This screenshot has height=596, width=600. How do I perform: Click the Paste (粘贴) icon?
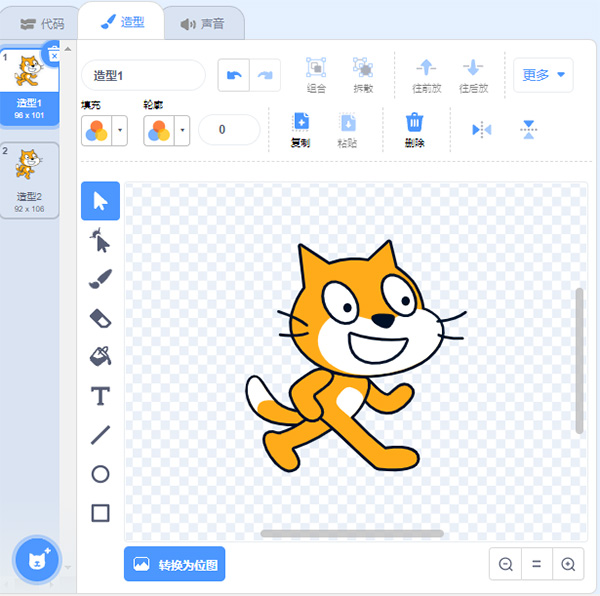point(347,122)
